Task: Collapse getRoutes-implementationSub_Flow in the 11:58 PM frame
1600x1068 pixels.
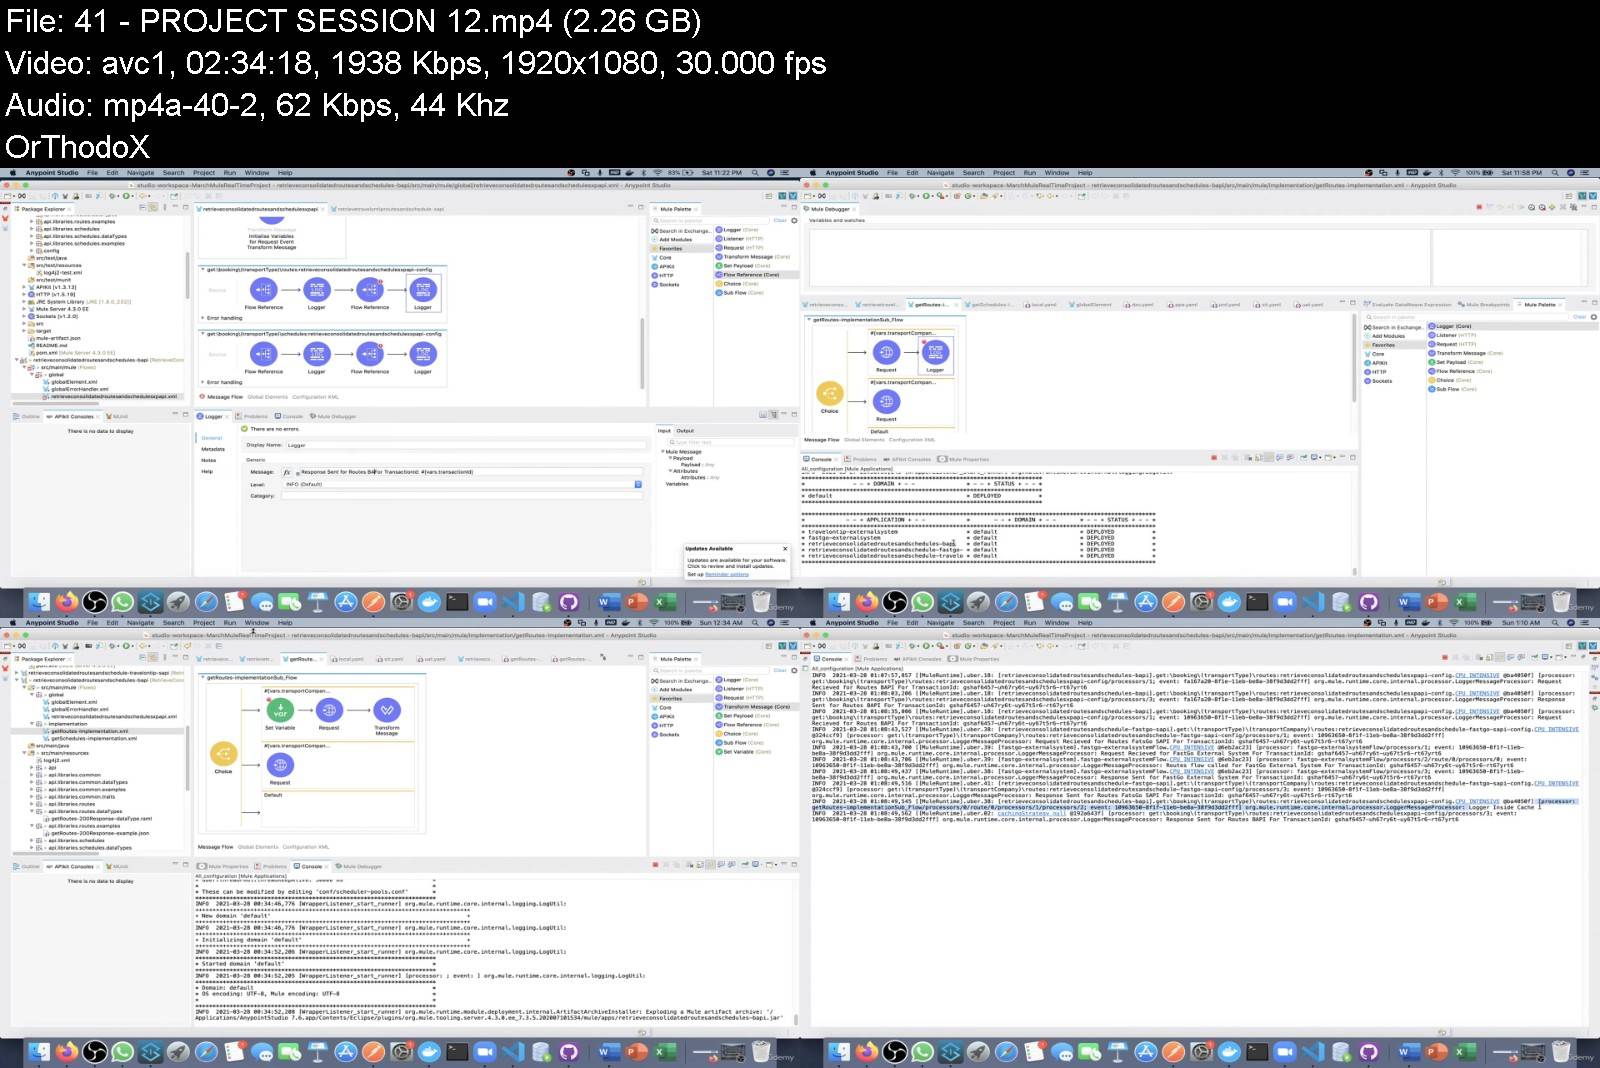Action: tap(809, 320)
